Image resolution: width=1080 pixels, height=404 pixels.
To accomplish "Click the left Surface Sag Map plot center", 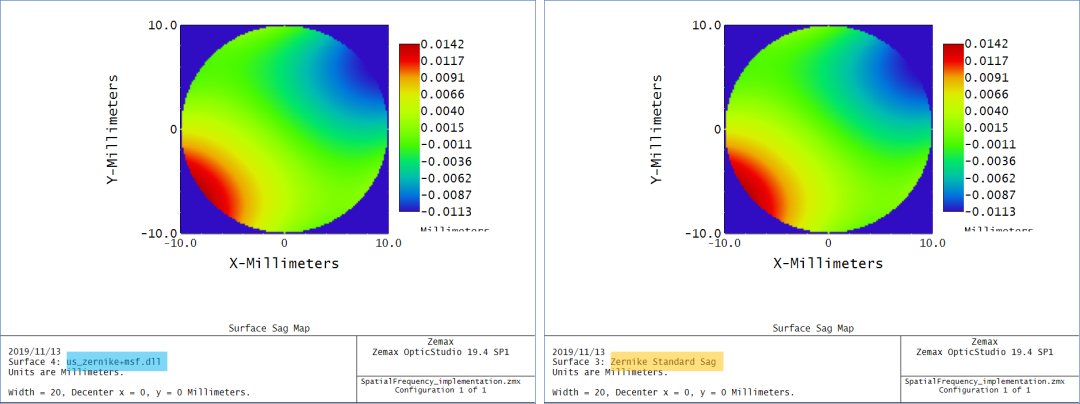I will [284, 128].
